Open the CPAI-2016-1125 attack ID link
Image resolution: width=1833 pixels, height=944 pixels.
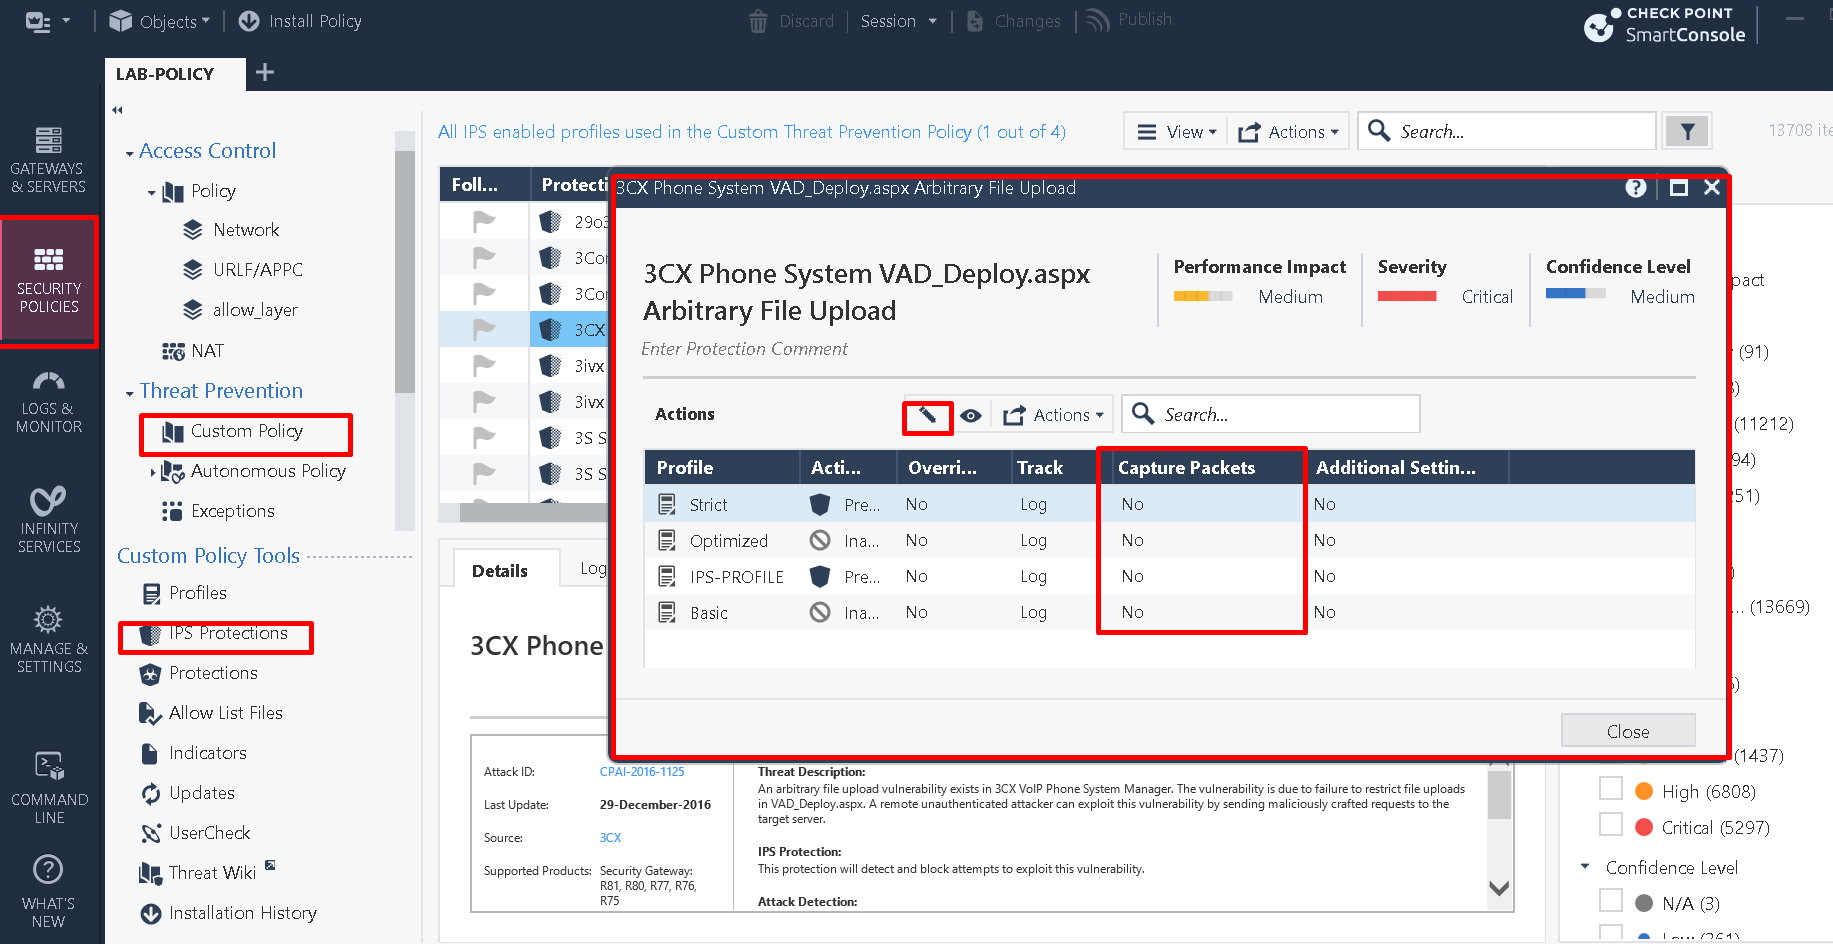tap(642, 771)
